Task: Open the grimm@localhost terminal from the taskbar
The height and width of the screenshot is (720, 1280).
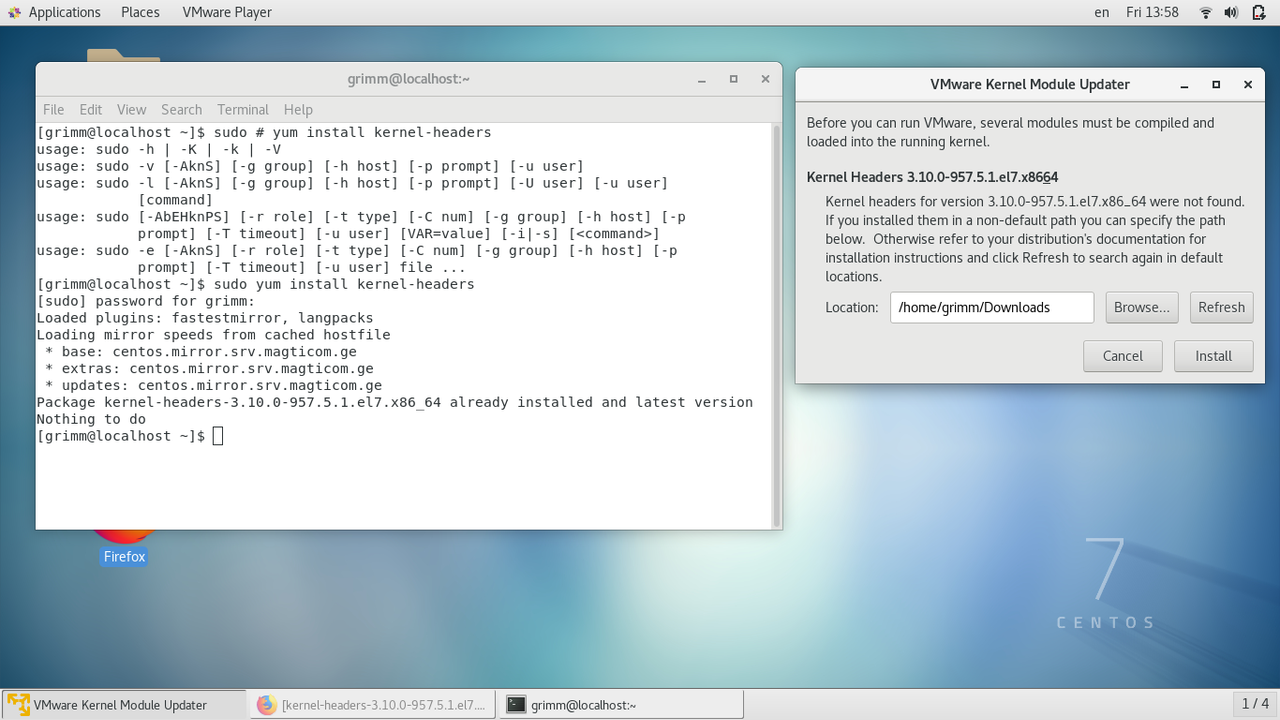Action: [x=620, y=704]
